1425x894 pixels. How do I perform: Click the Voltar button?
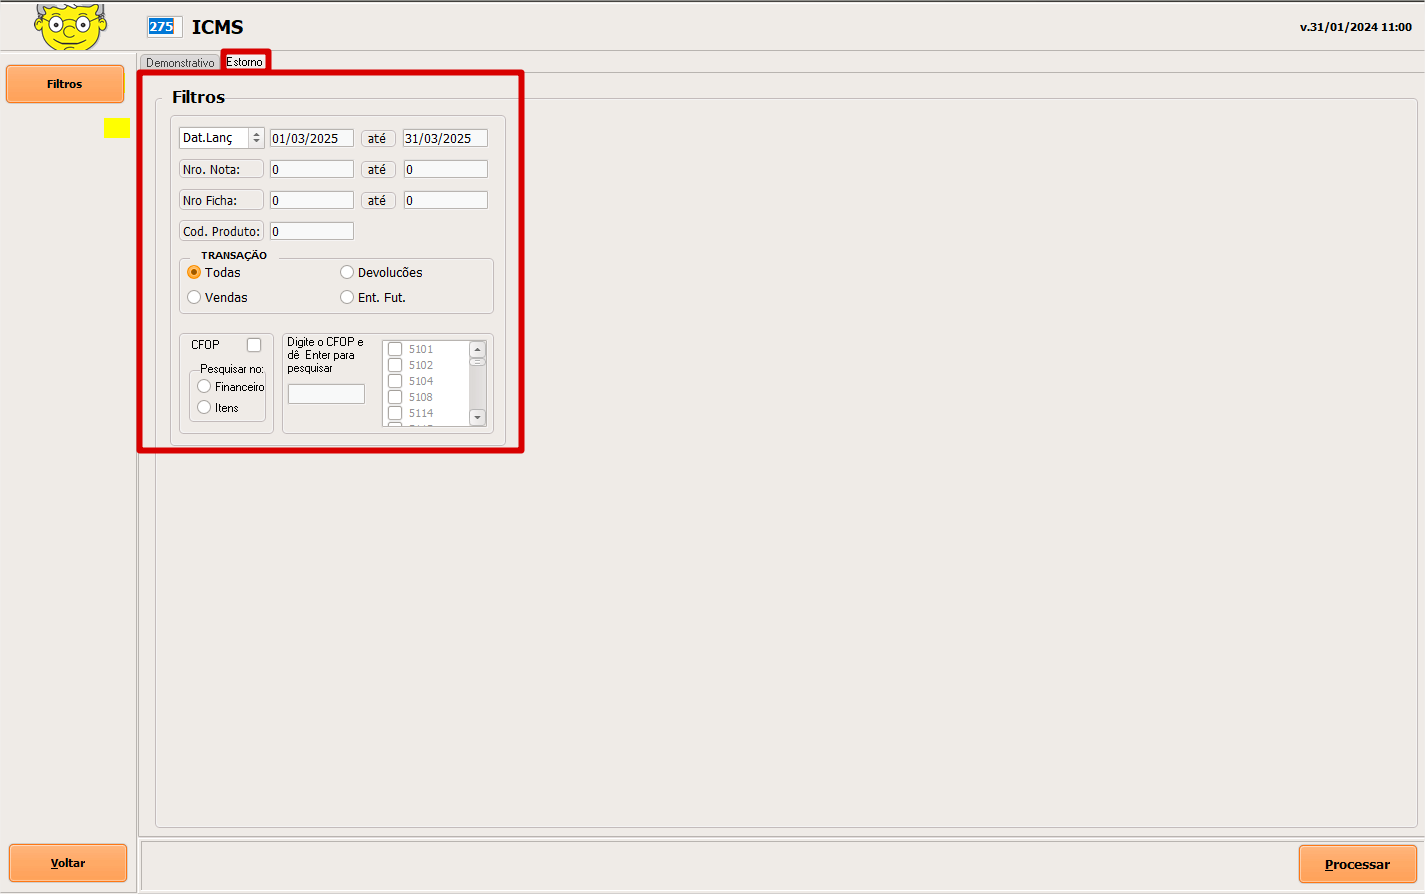pos(68,863)
